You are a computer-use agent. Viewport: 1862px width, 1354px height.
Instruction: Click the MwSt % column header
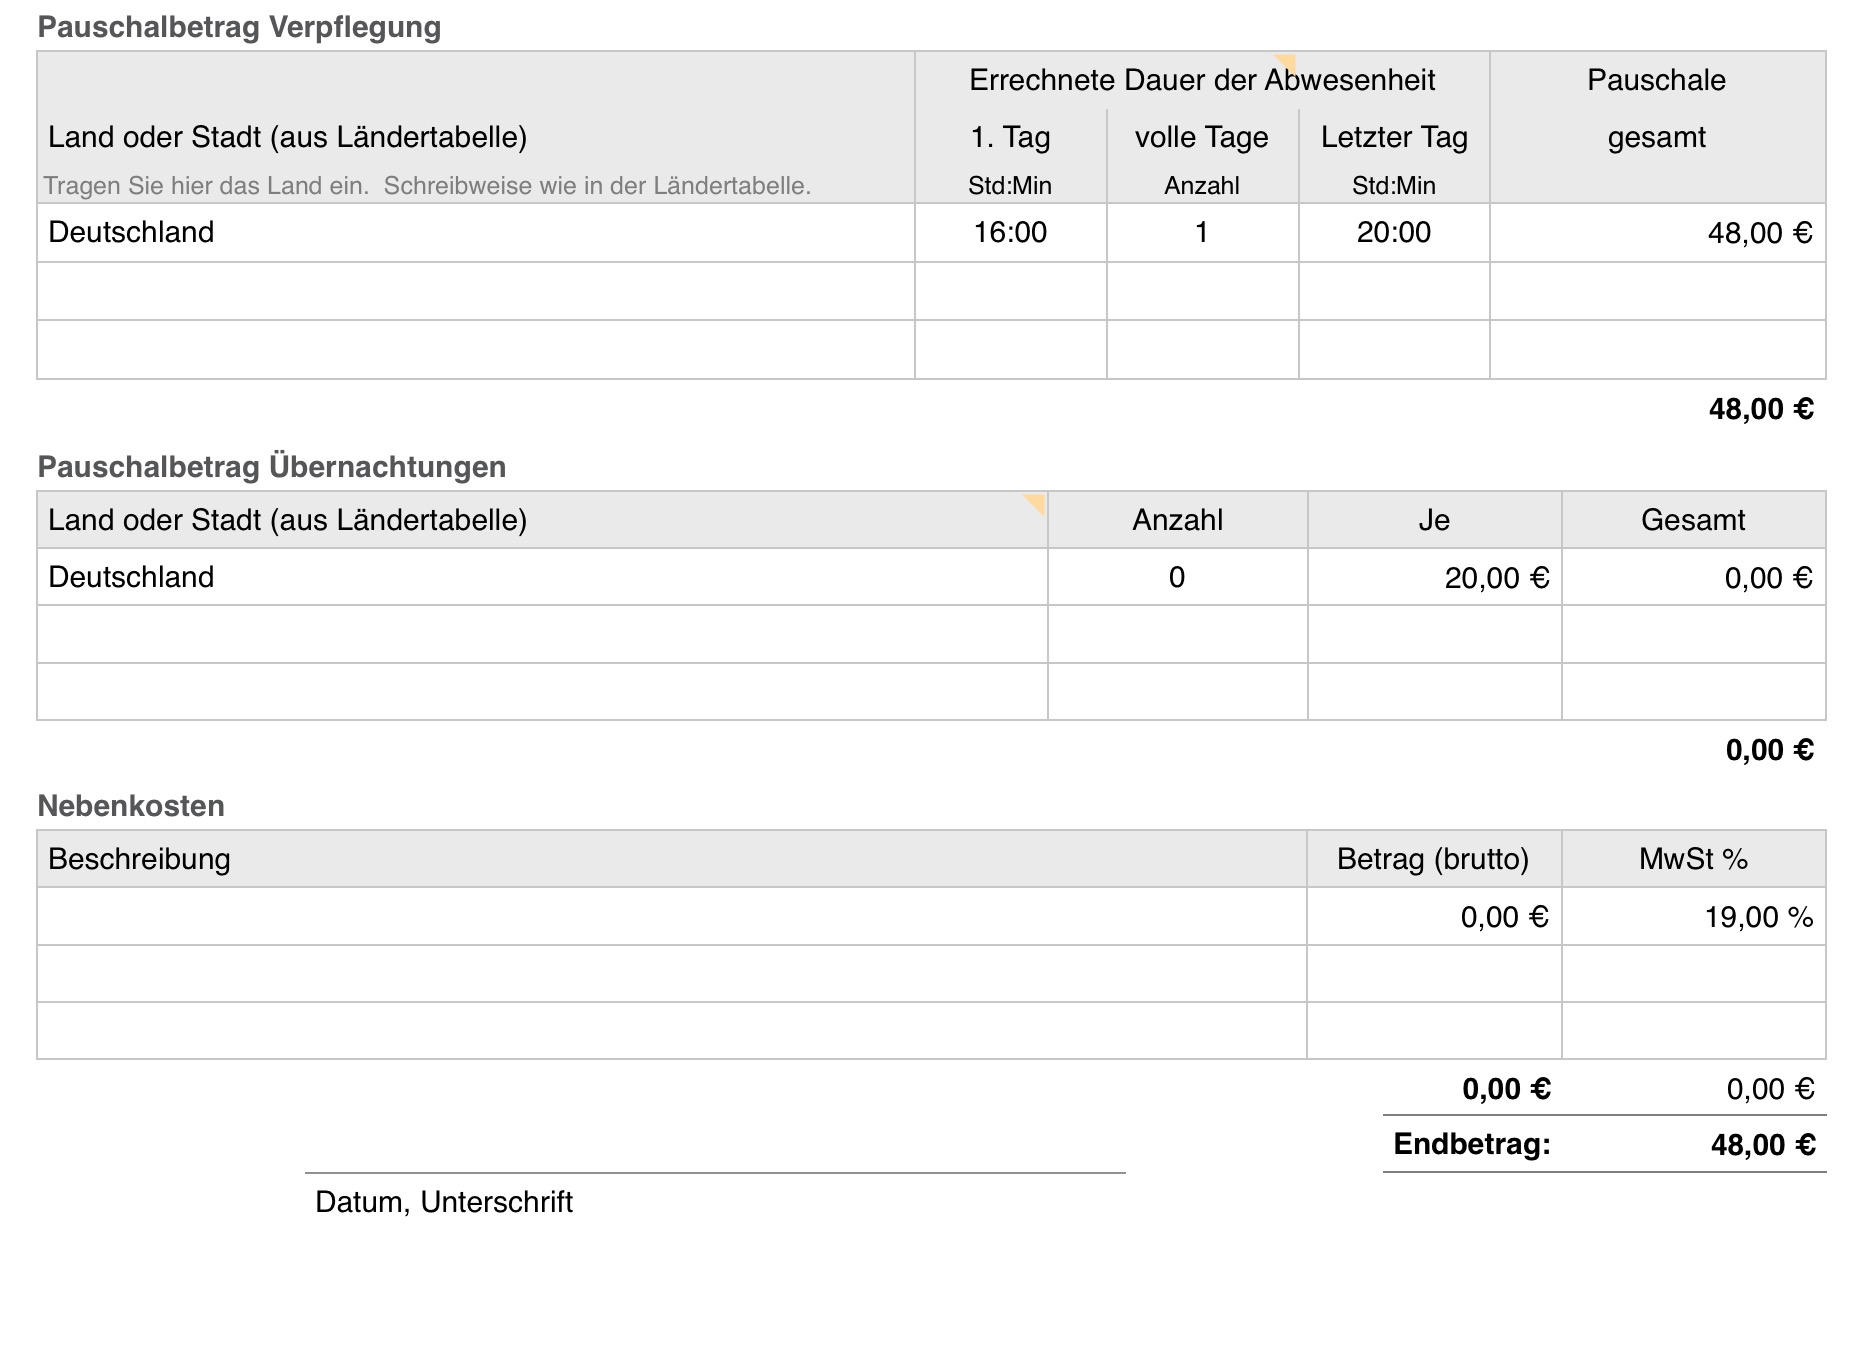(x=1694, y=859)
